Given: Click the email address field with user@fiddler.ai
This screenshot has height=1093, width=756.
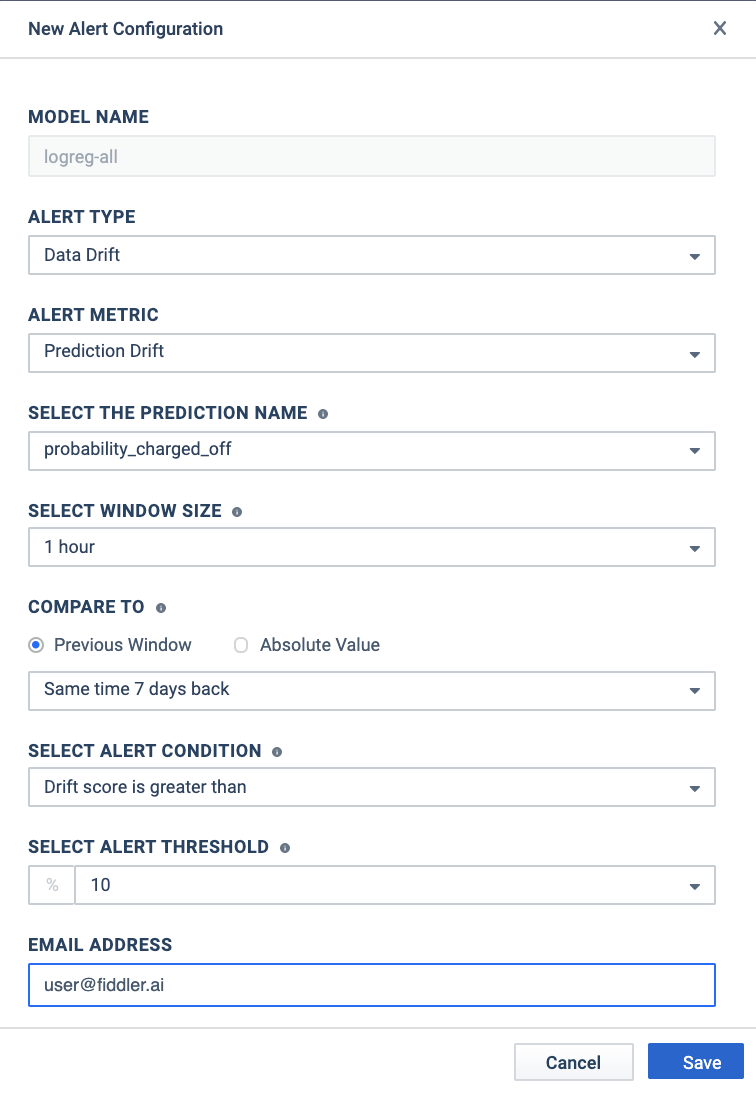Looking at the screenshot, I should [x=371, y=985].
